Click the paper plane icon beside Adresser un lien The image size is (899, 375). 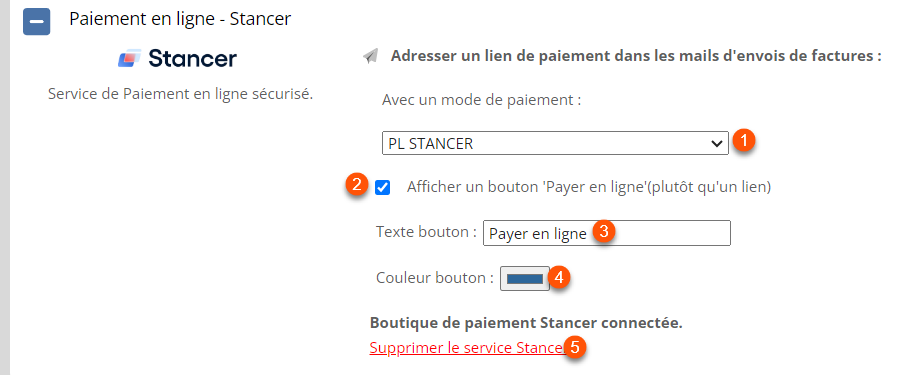(371, 56)
